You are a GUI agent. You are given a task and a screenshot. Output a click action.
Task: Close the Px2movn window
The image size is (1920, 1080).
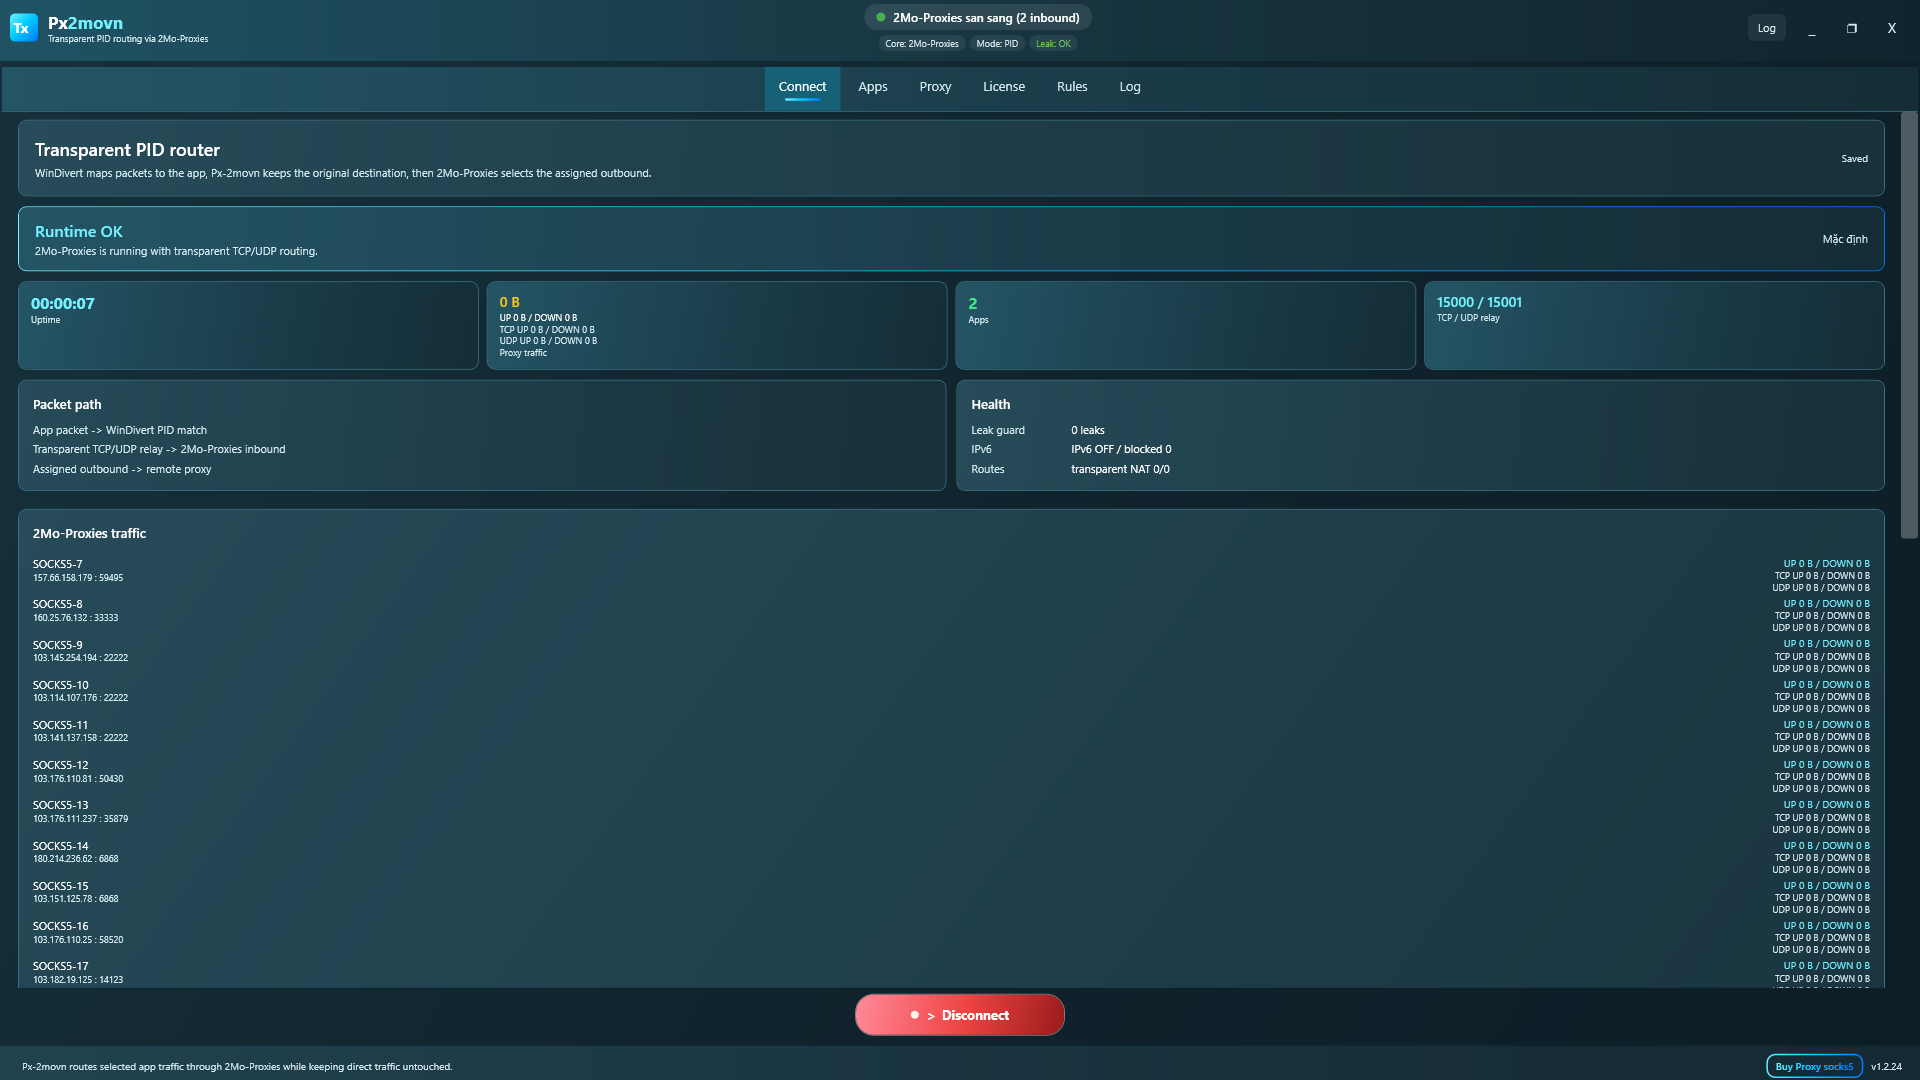1892,28
